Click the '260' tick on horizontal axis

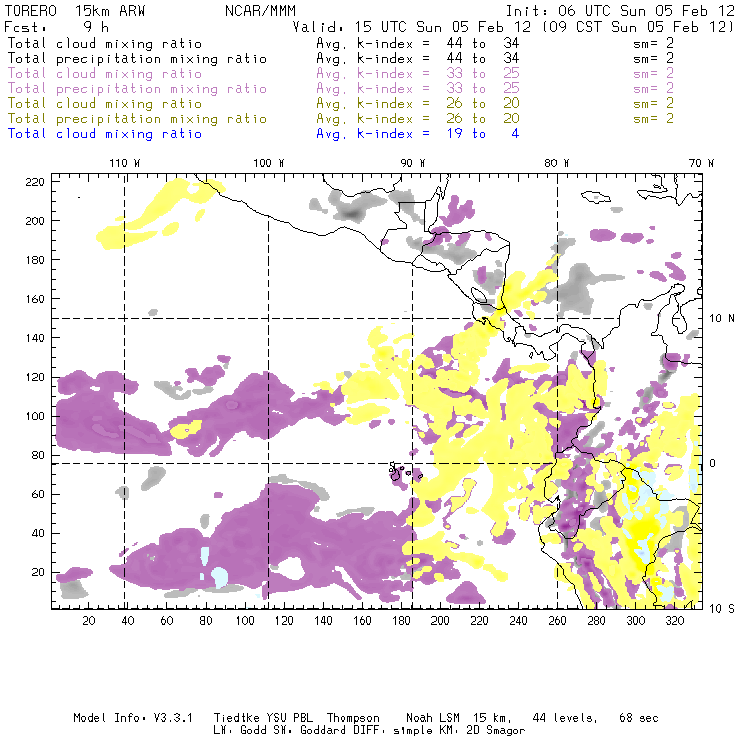coord(557,621)
